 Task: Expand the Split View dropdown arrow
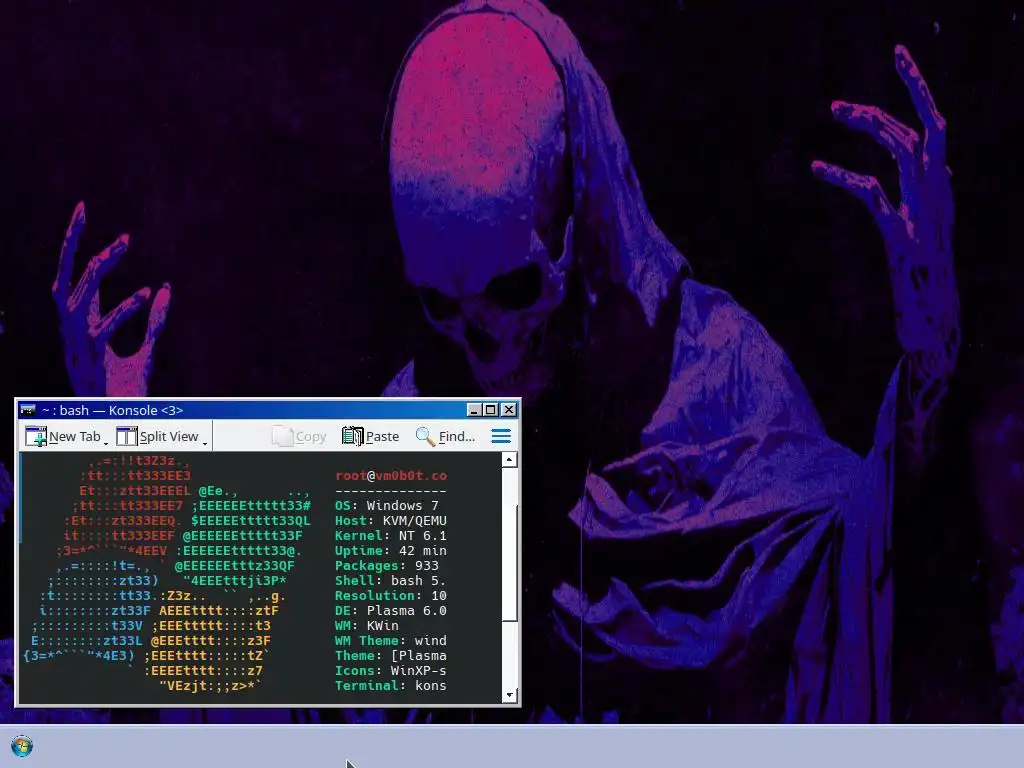(204, 443)
